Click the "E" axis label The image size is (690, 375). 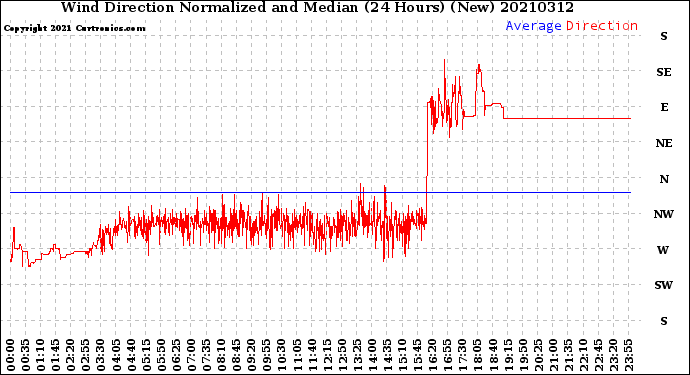point(664,107)
